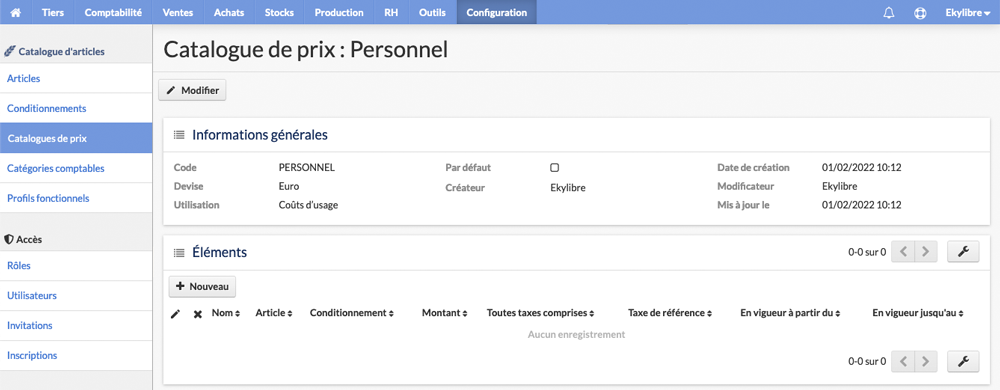Click the delete cross column icon
Screen dimensions: 1000x390
[x=198, y=314]
